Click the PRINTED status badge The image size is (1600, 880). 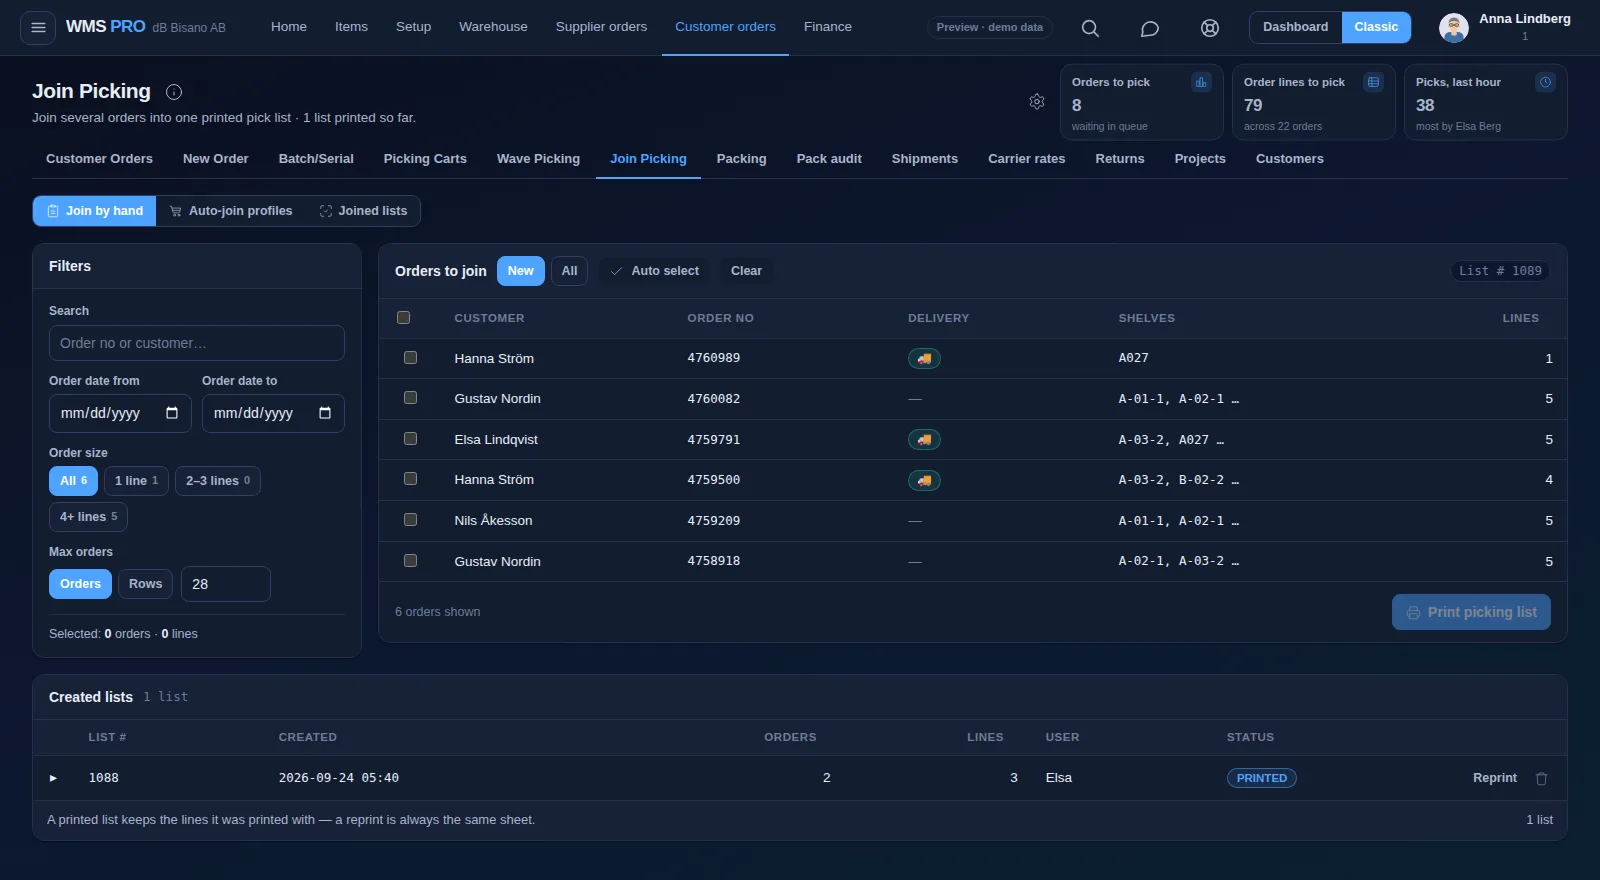coord(1261,778)
